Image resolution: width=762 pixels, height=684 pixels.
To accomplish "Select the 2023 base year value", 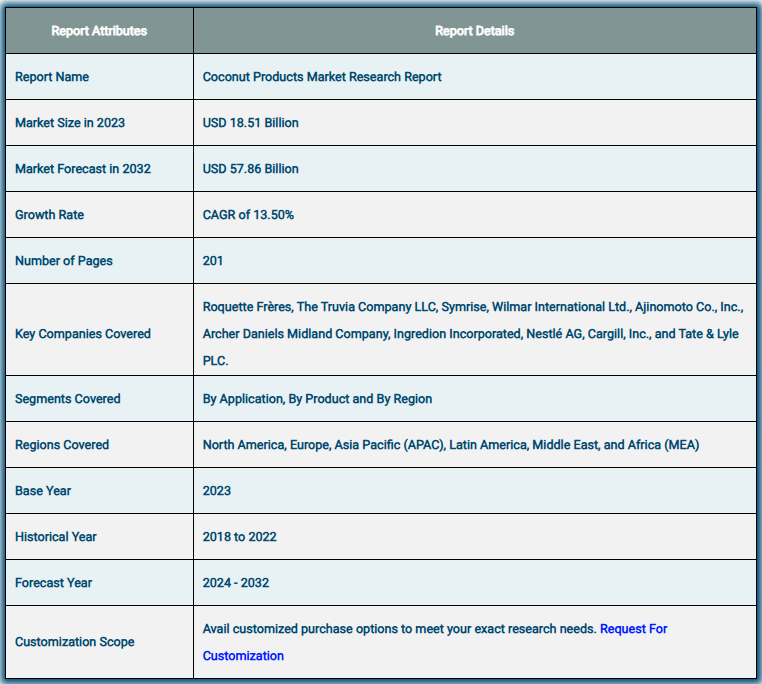I will [216, 491].
